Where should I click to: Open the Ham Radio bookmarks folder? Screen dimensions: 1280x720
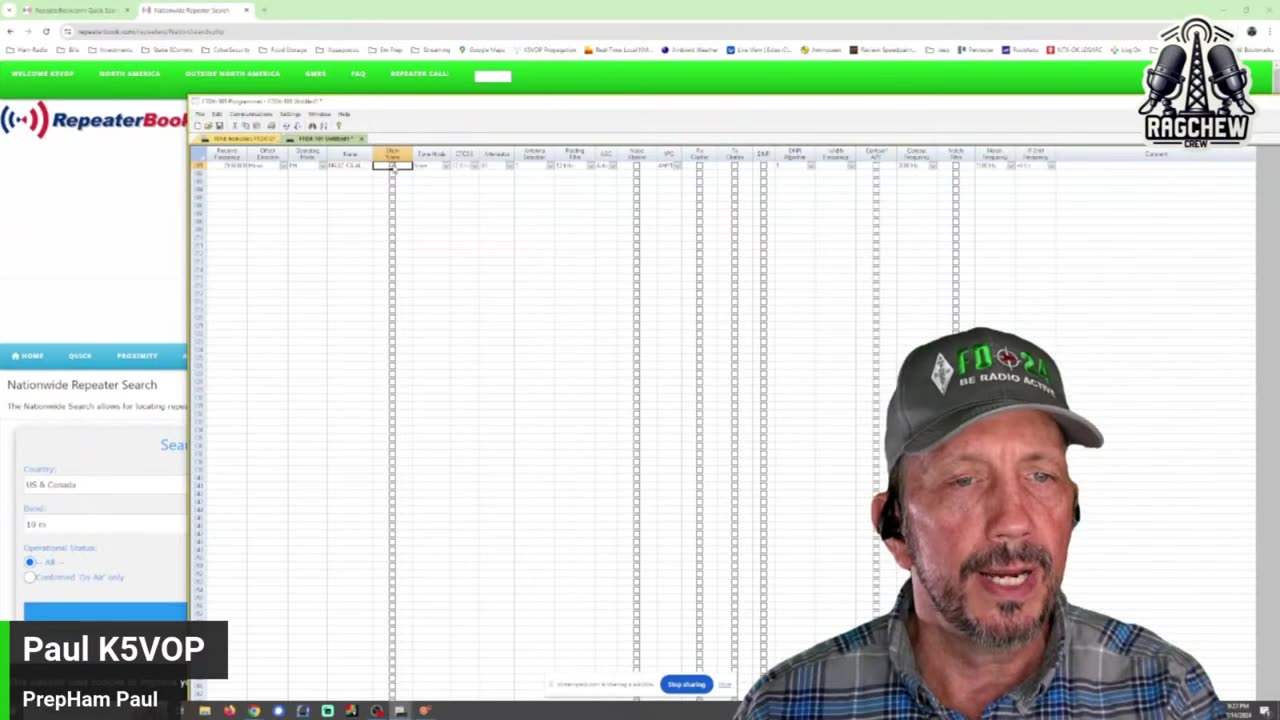click(x=27, y=49)
